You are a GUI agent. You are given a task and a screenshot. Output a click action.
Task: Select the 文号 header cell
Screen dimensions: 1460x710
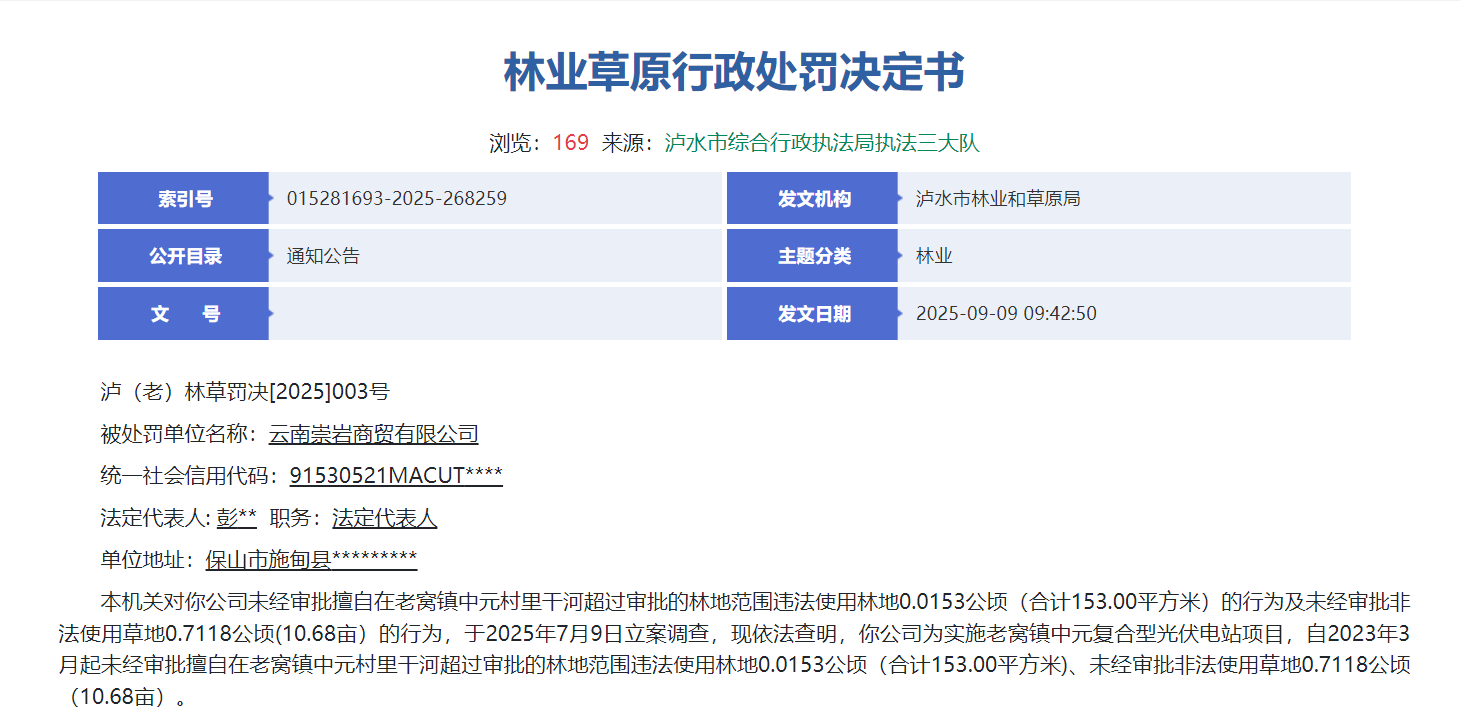[x=184, y=314]
